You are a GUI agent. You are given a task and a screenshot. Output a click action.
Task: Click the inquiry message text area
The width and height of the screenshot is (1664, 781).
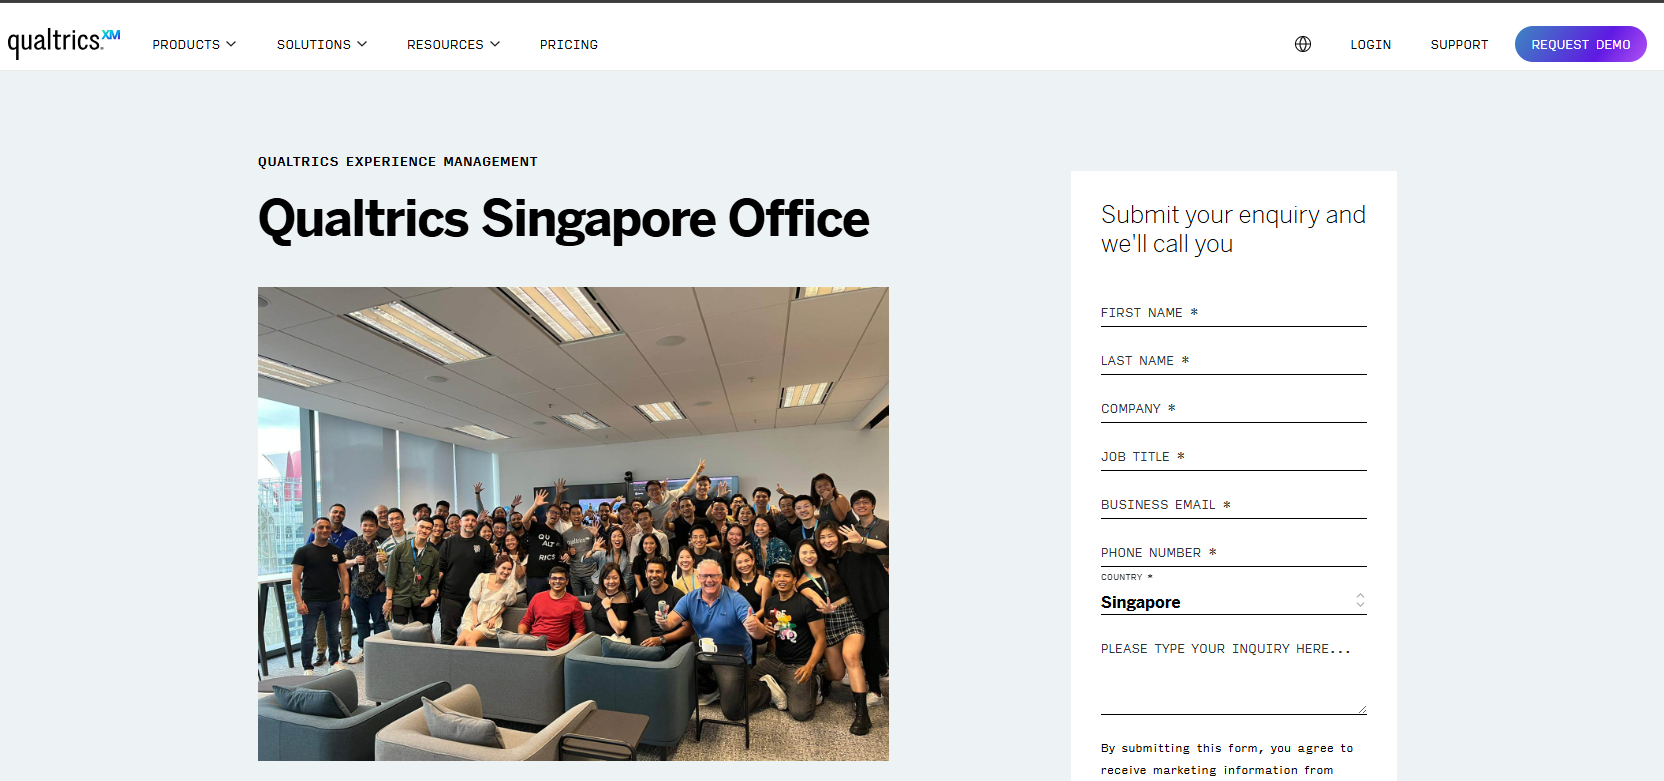point(1233,672)
